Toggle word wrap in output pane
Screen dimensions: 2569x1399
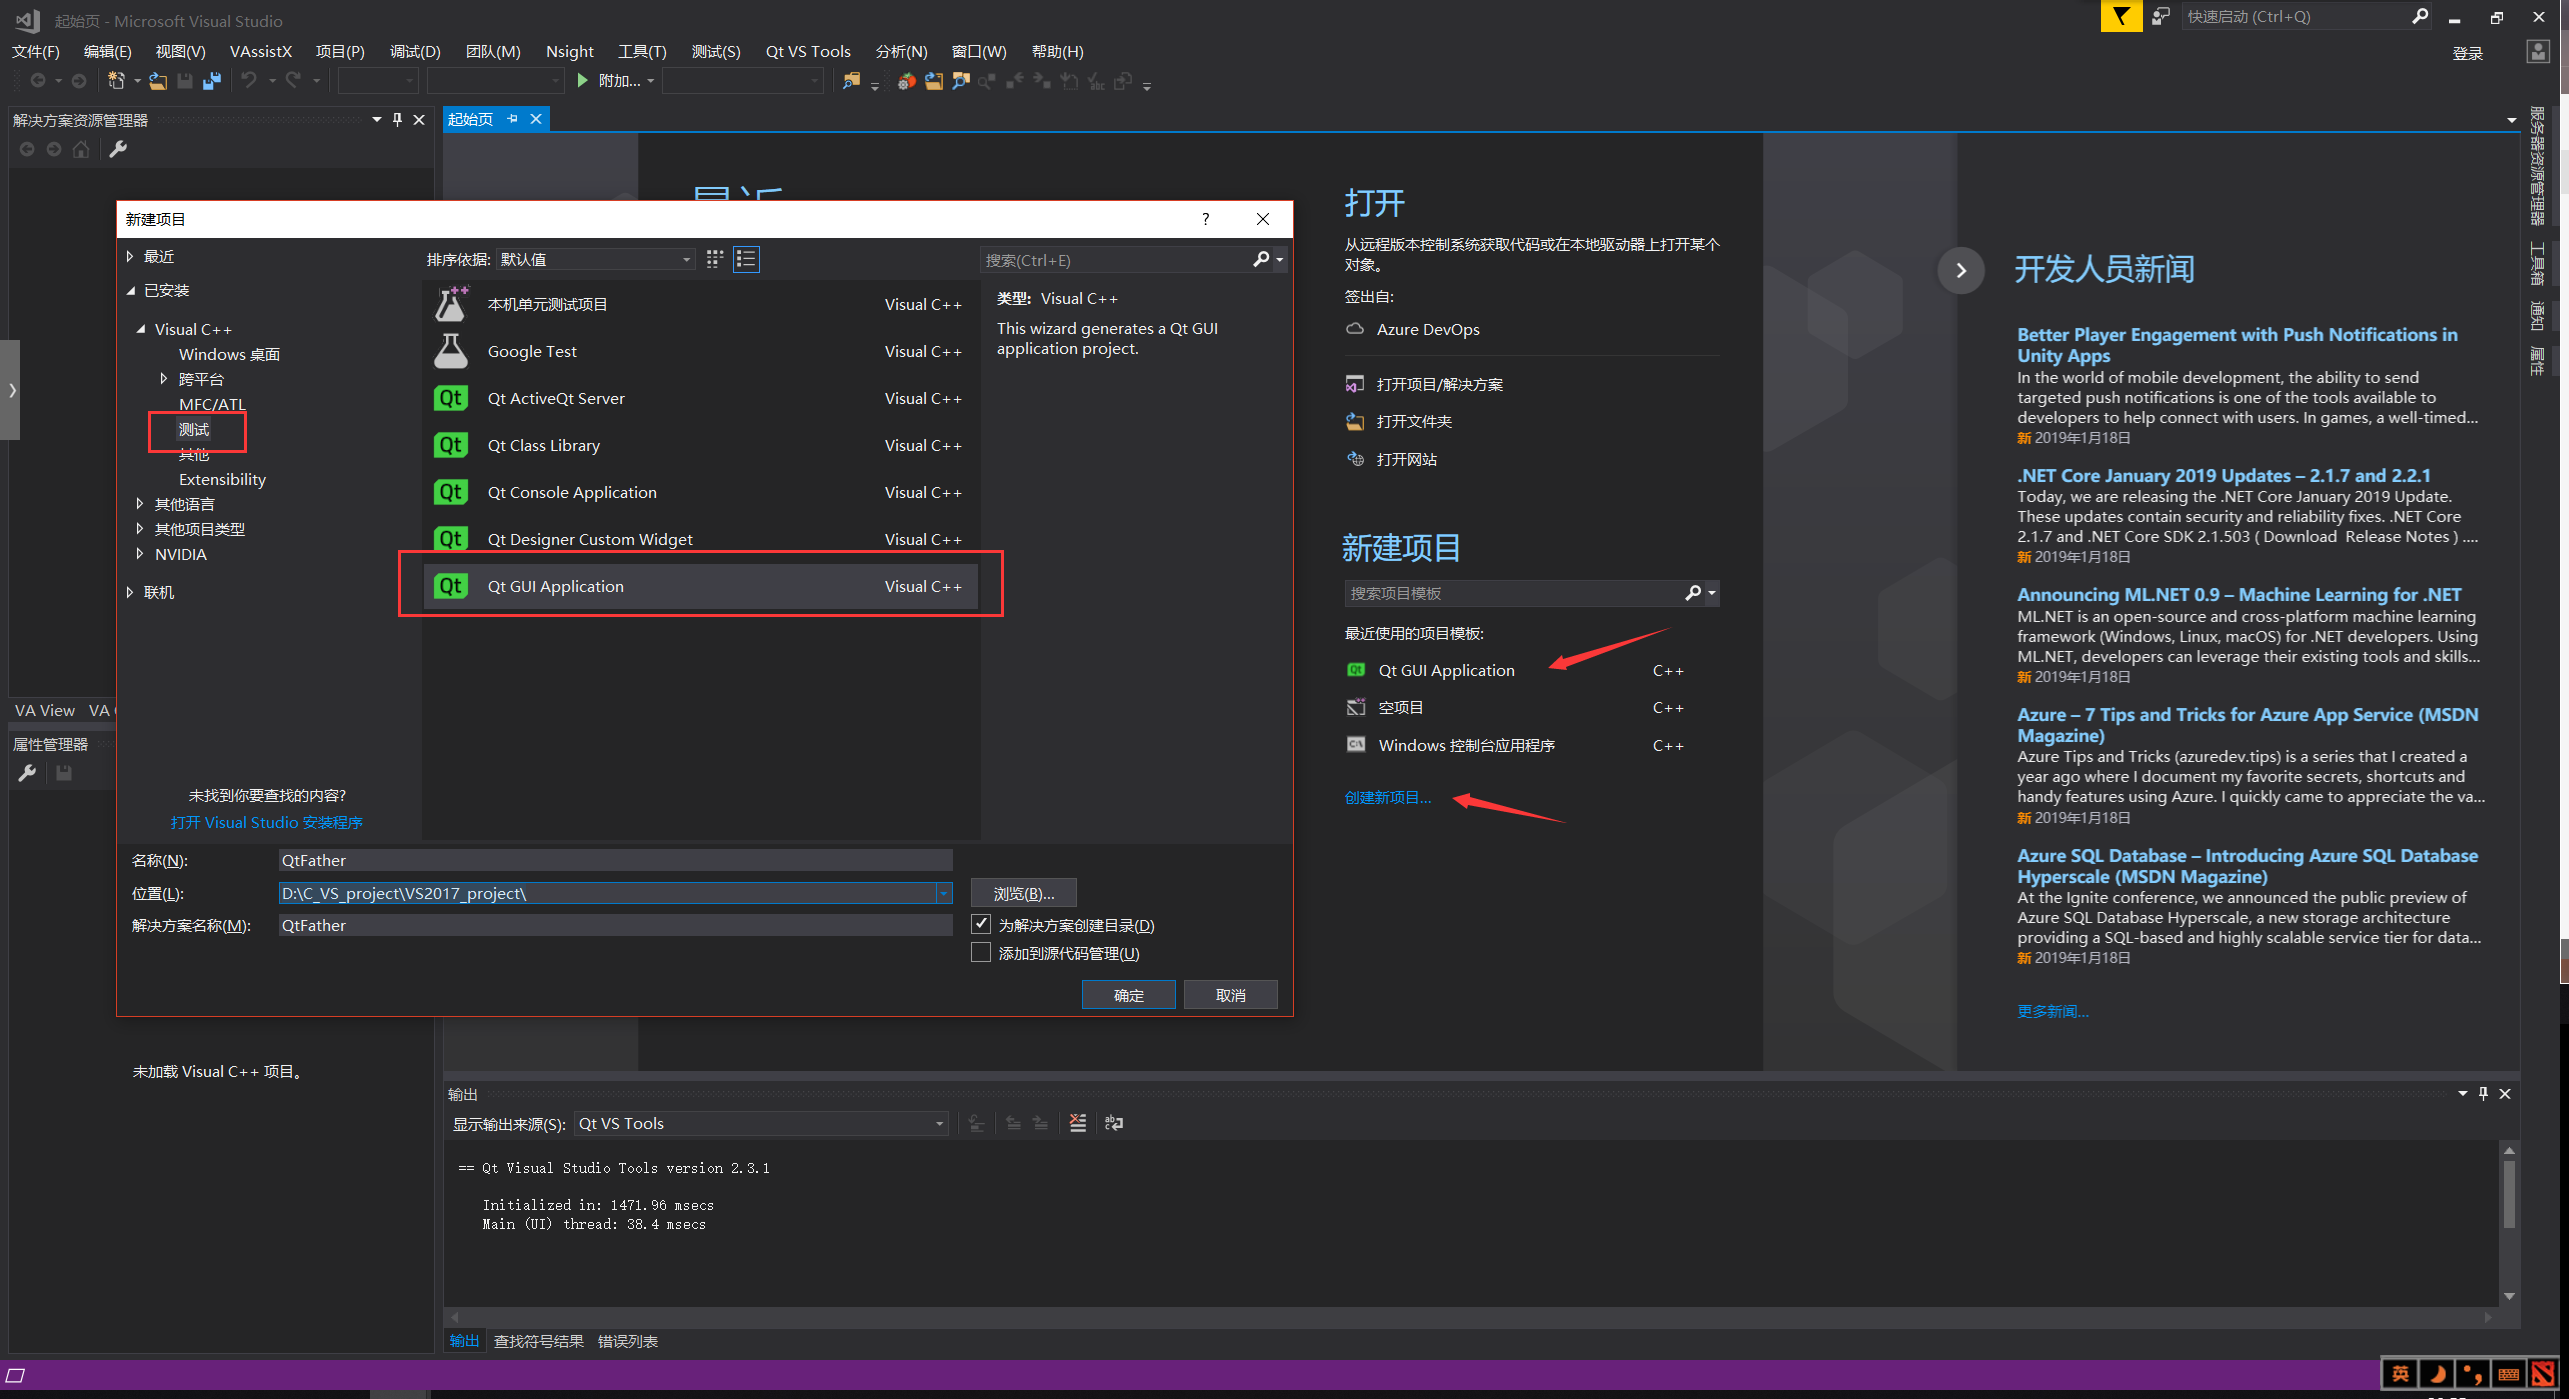coord(1114,1123)
